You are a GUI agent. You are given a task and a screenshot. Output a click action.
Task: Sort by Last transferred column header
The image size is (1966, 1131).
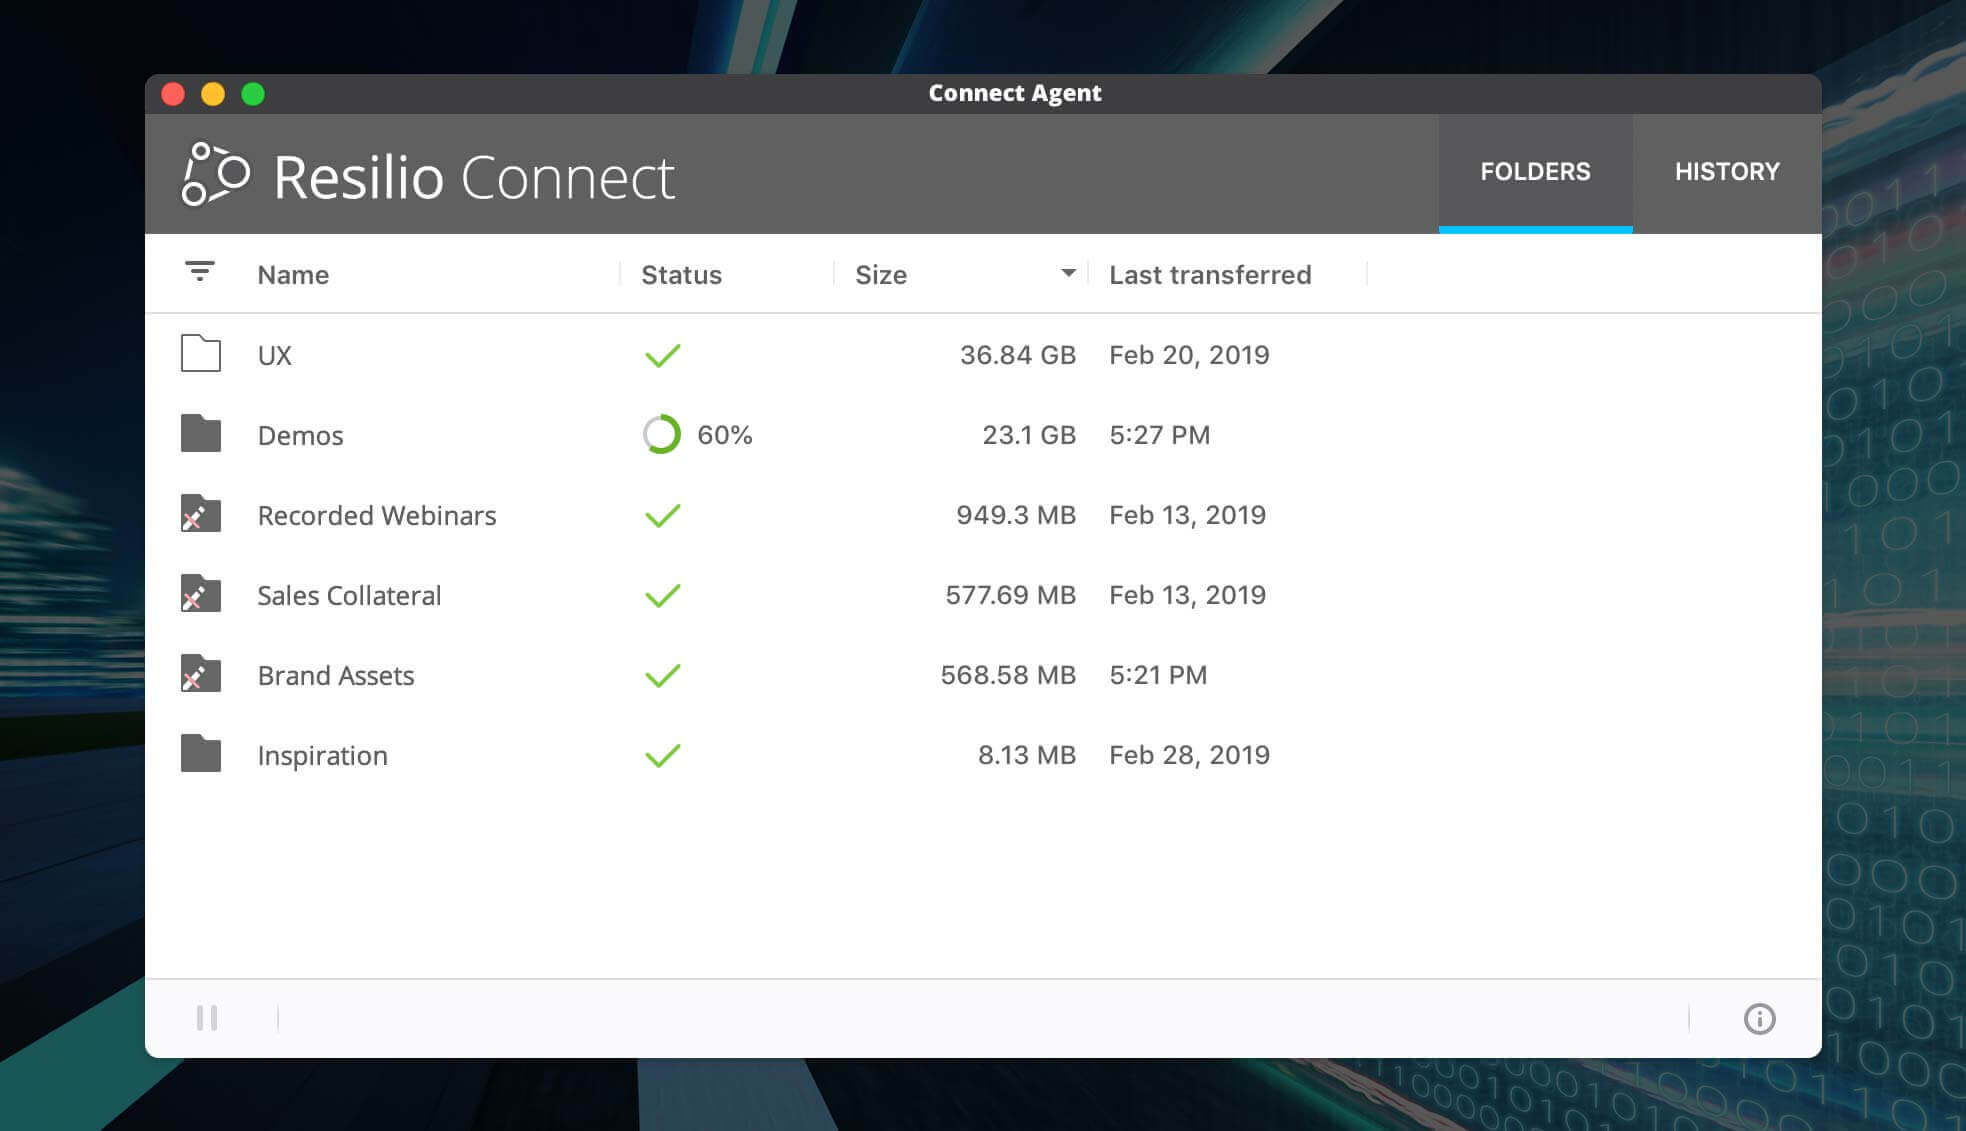[x=1210, y=275]
